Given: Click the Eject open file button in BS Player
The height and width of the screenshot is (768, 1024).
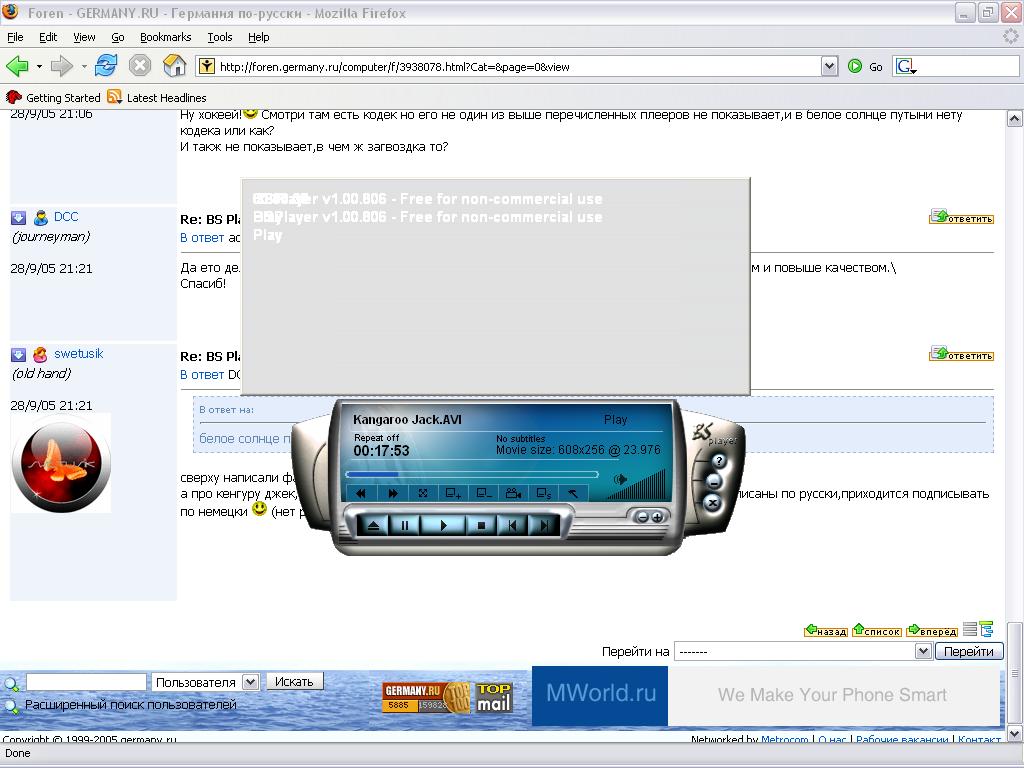Looking at the screenshot, I should [374, 525].
